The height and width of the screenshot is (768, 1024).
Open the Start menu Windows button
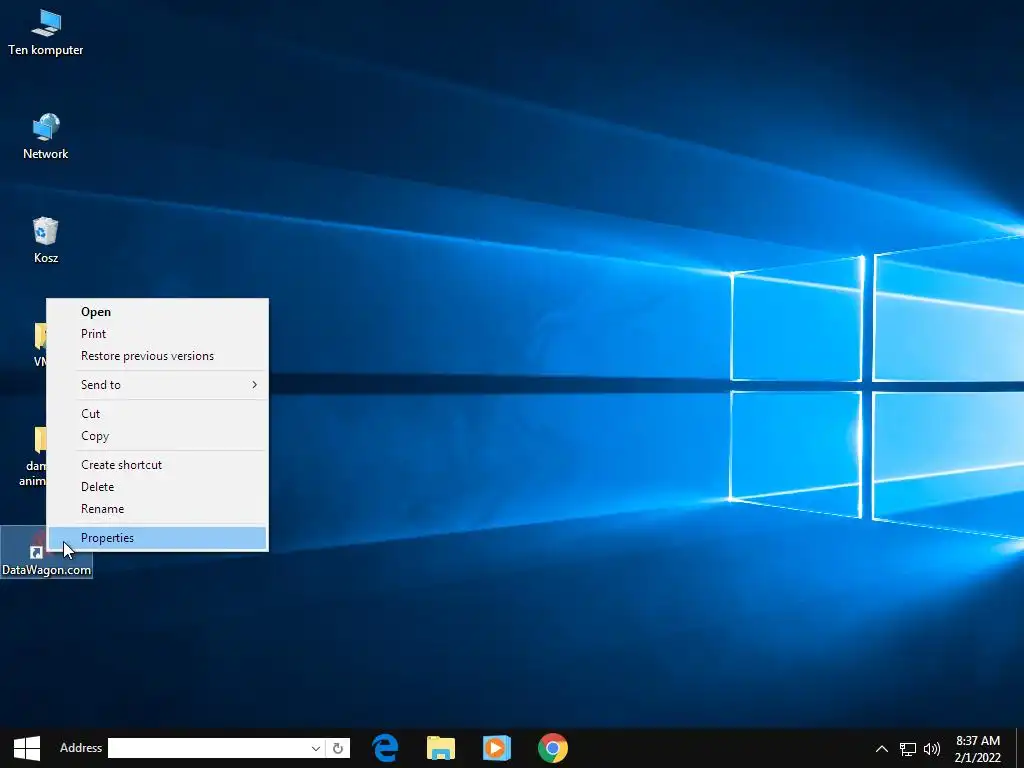tap(27, 748)
